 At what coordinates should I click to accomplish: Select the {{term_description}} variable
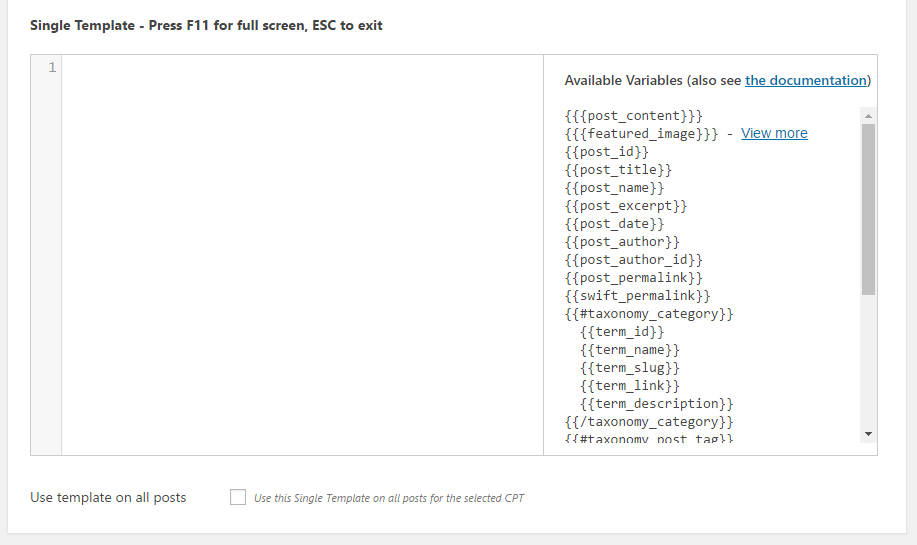[656, 403]
